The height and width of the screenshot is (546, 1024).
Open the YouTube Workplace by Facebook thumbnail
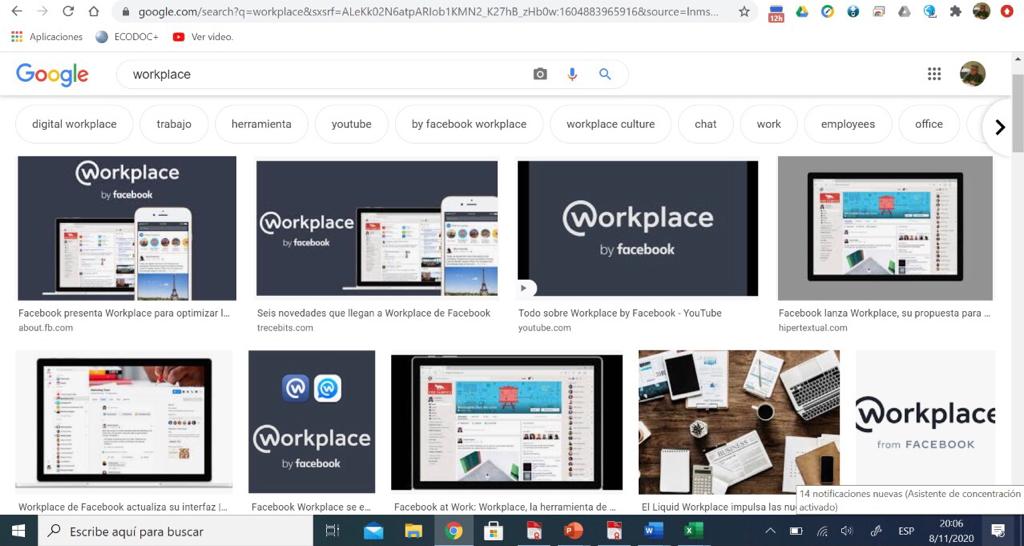(x=637, y=228)
